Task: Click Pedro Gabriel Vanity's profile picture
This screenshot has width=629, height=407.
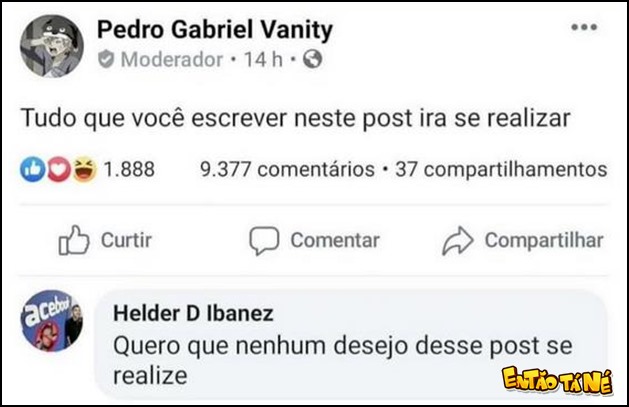Action: click(50, 47)
